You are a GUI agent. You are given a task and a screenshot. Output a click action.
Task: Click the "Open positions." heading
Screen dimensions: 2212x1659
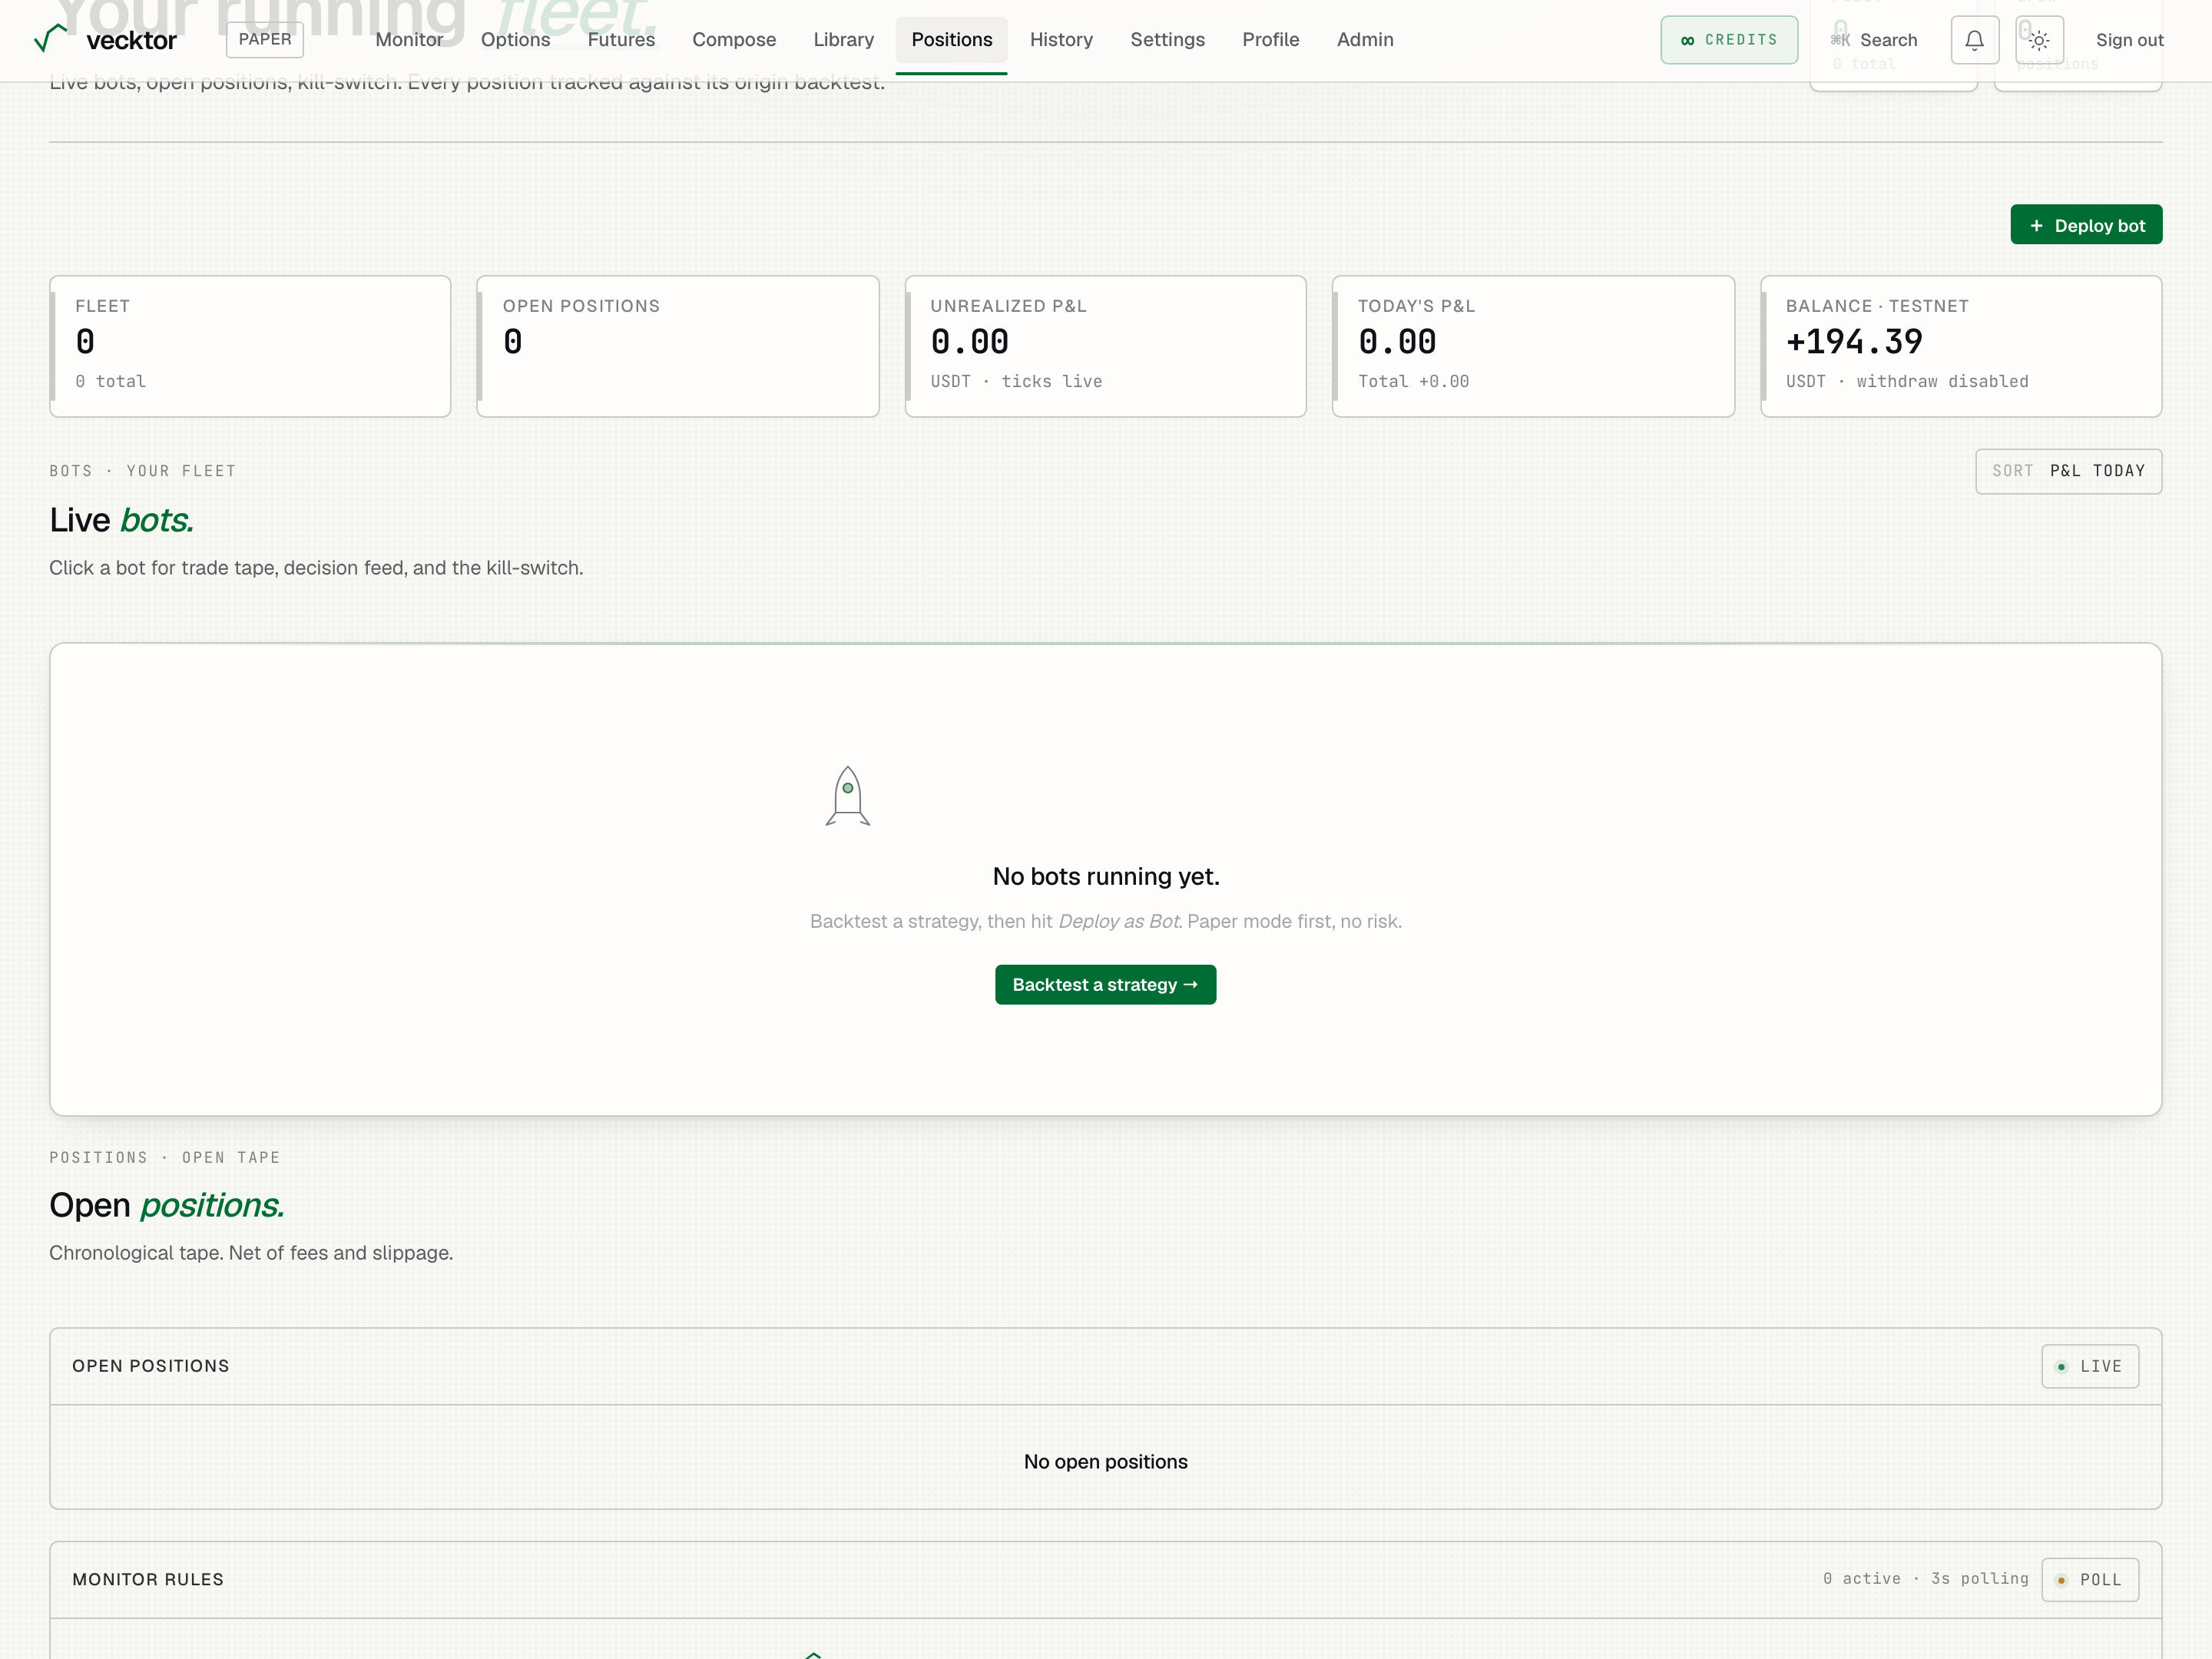click(x=167, y=1205)
